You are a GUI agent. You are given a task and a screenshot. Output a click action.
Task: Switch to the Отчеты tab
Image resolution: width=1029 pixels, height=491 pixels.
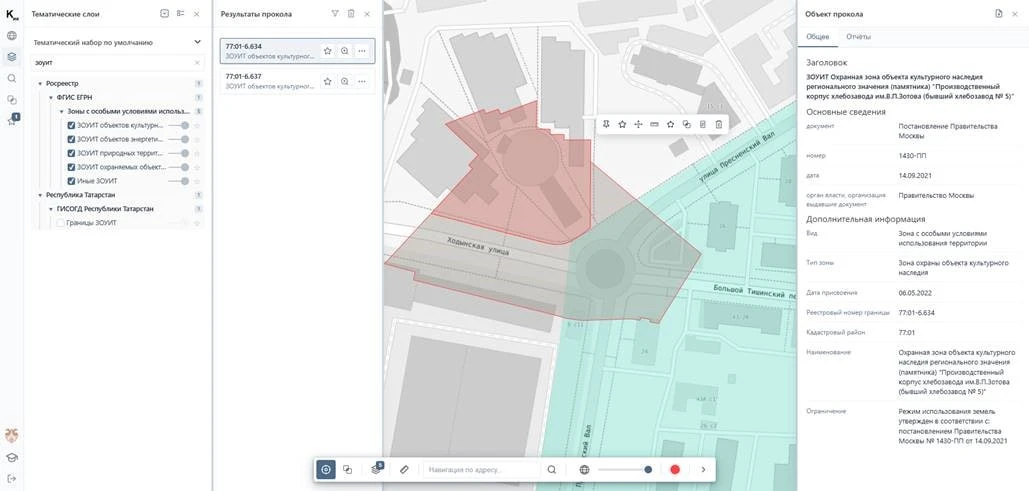858,37
